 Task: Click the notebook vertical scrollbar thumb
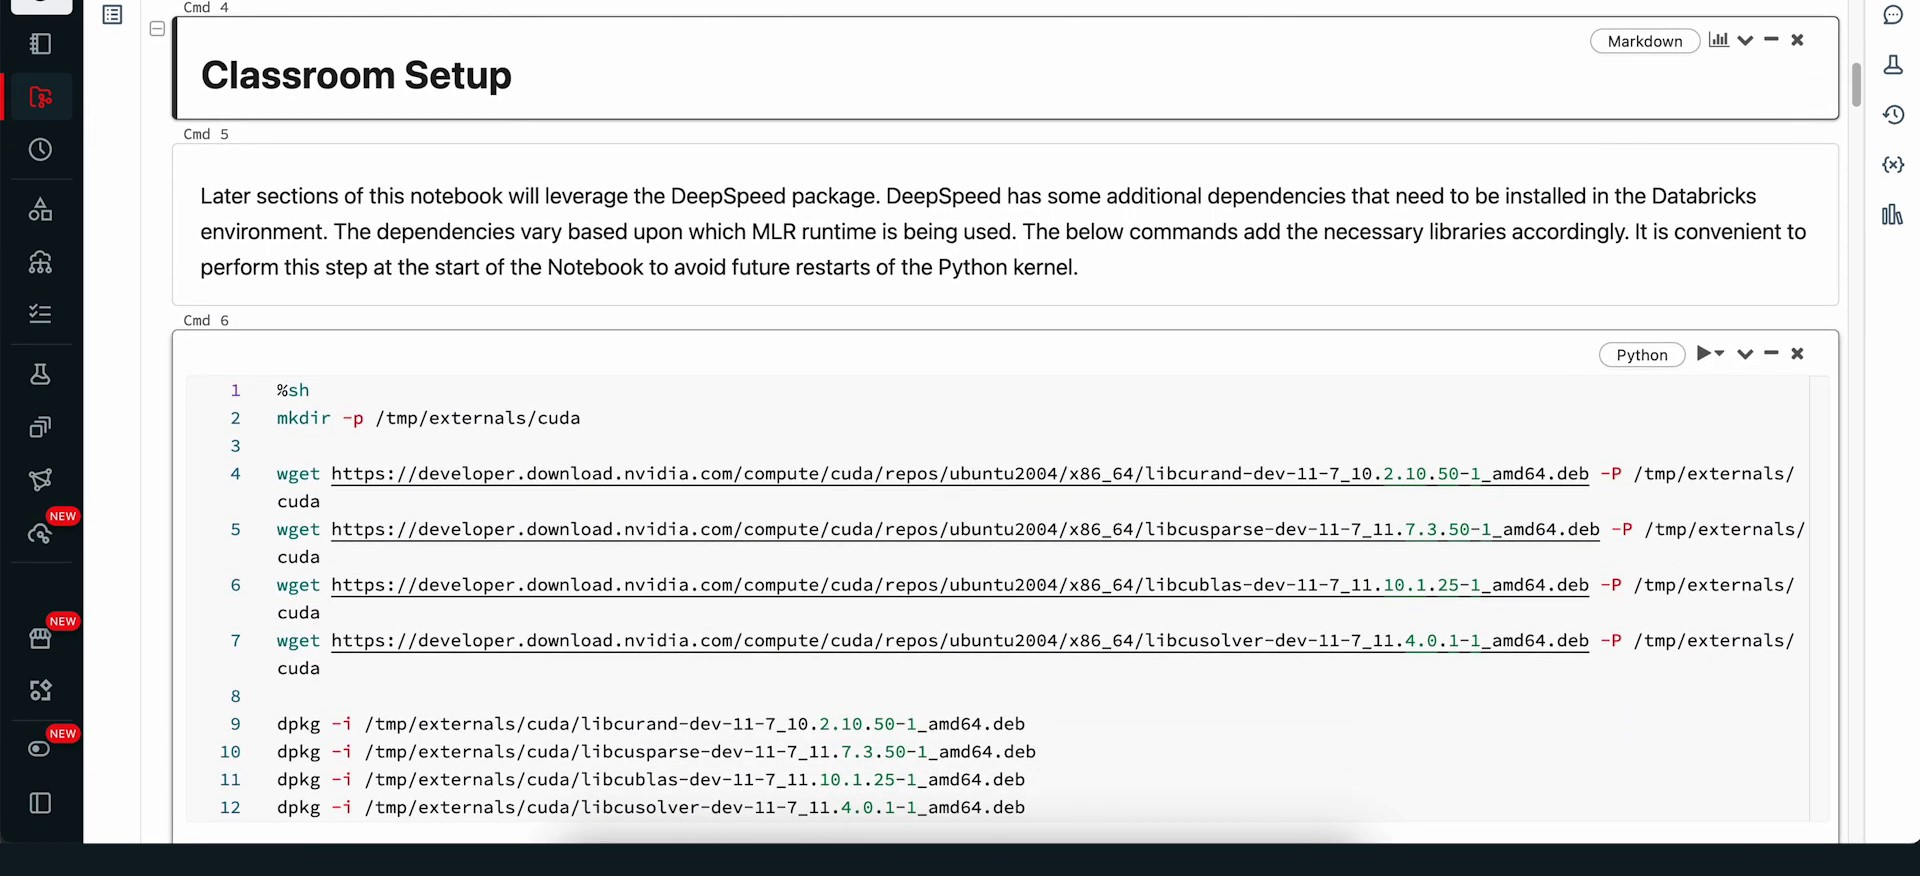click(x=1856, y=85)
